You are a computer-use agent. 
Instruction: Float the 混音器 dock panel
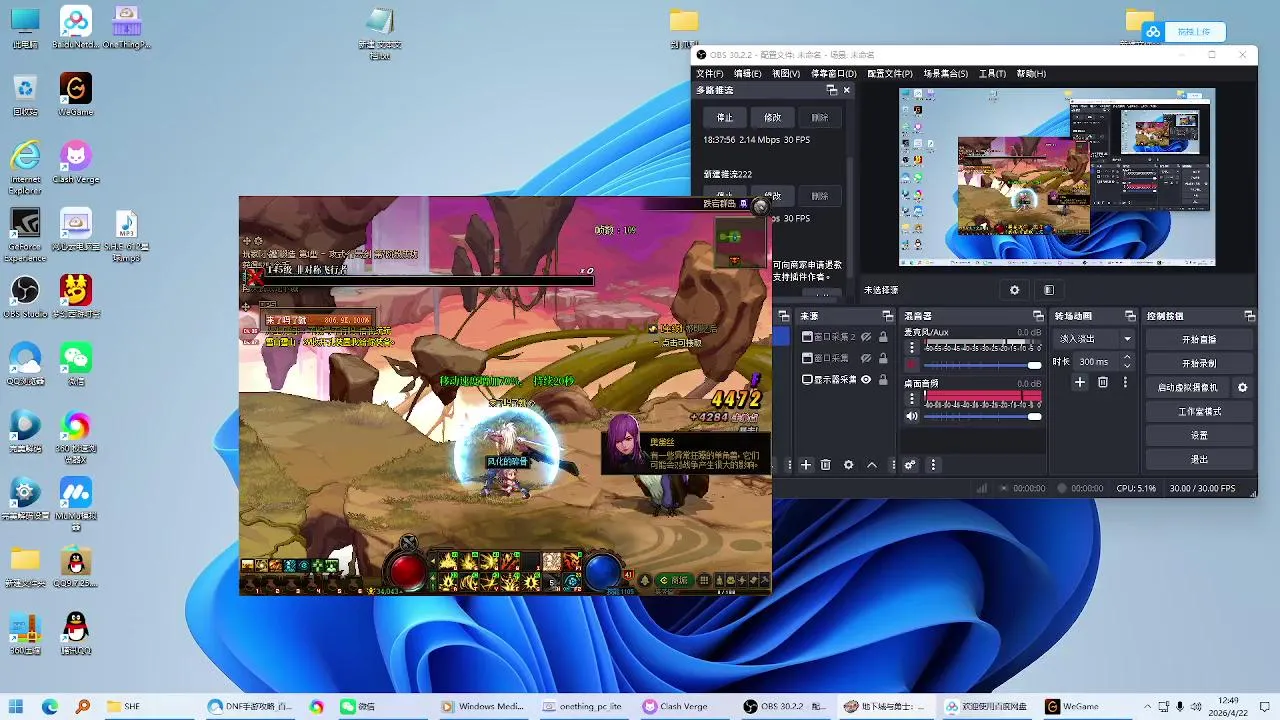click(1038, 316)
